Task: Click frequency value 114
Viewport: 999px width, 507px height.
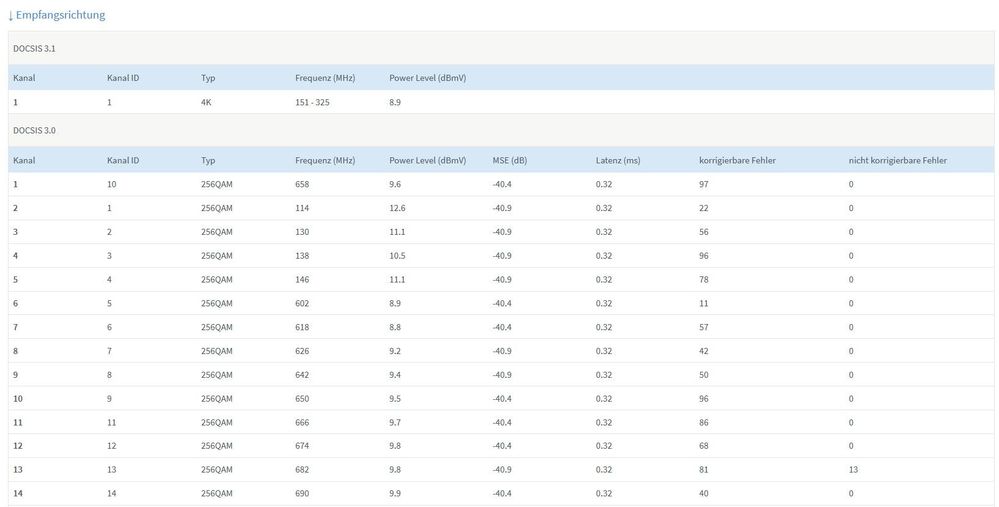Action: pyautogui.click(x=302, y=208)
